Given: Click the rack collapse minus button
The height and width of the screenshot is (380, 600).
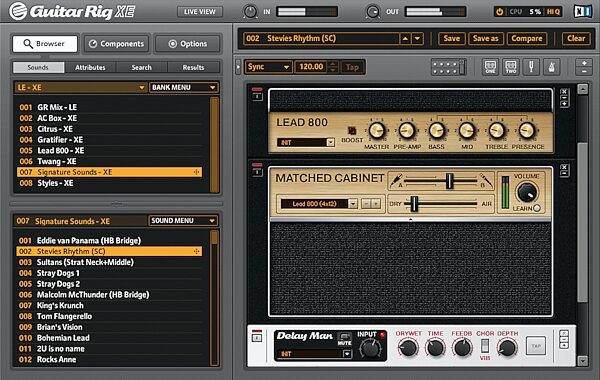Looking at the screenshot, I should [584, 71].
